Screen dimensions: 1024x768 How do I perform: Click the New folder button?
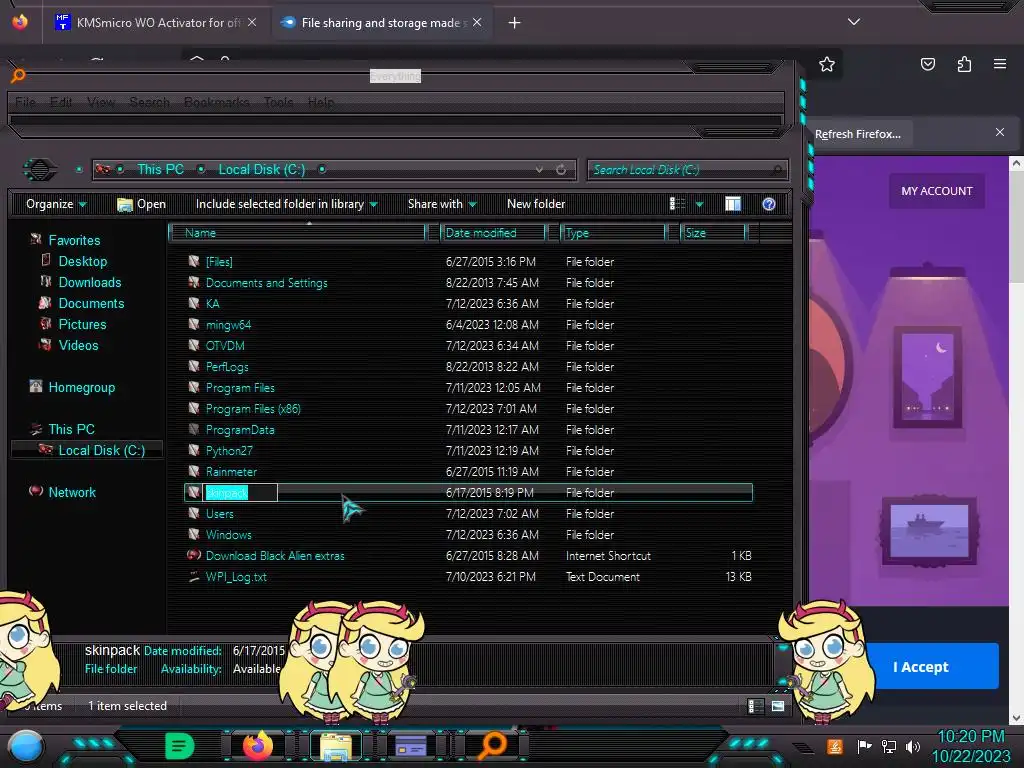pyautogui.click(x=536, y=204)
